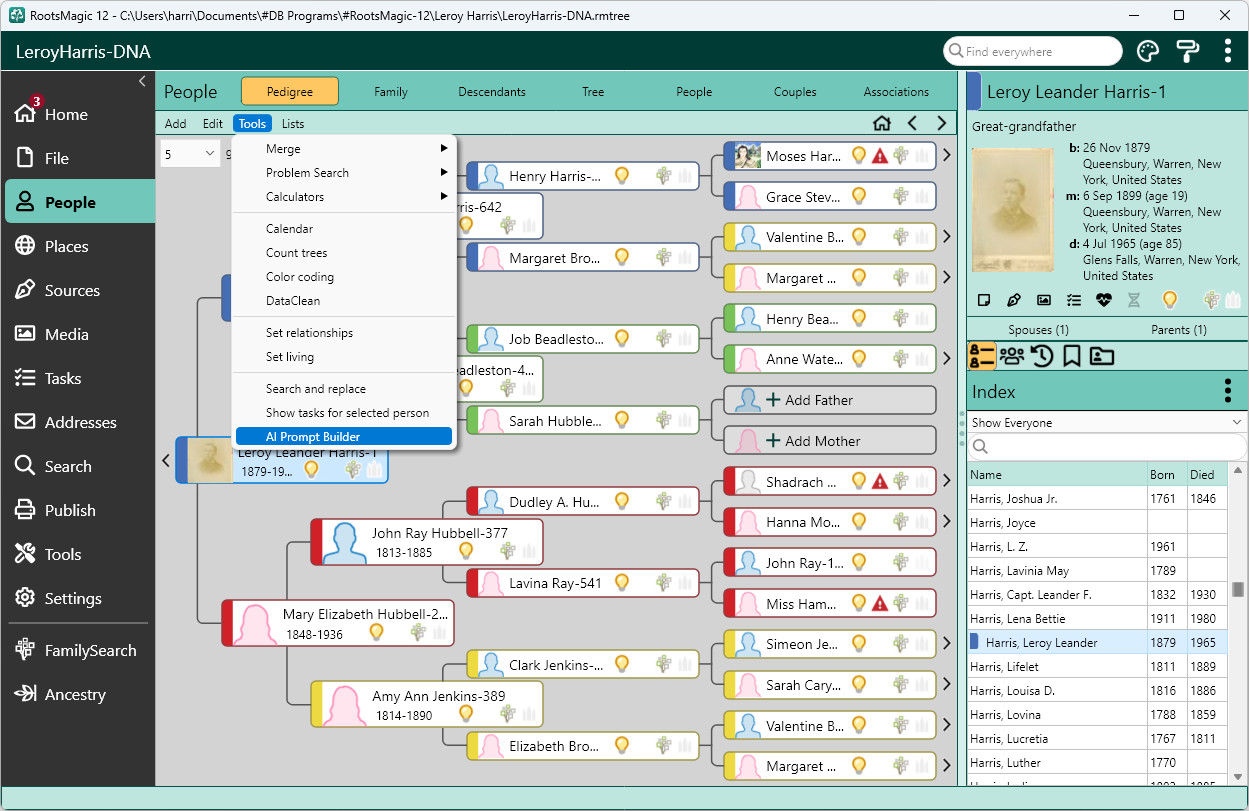Open the generations count dropdown
1249x811 pixels.
(x=190, y=154)
